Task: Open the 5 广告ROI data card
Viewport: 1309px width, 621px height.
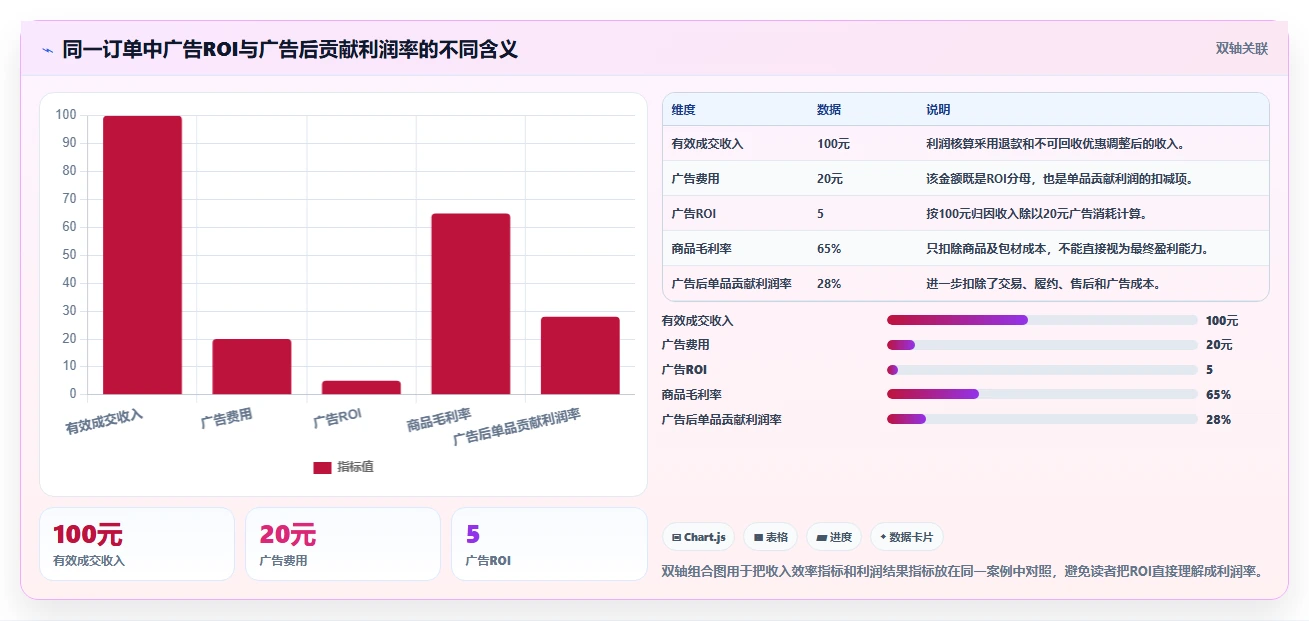Action: (549, 544)
